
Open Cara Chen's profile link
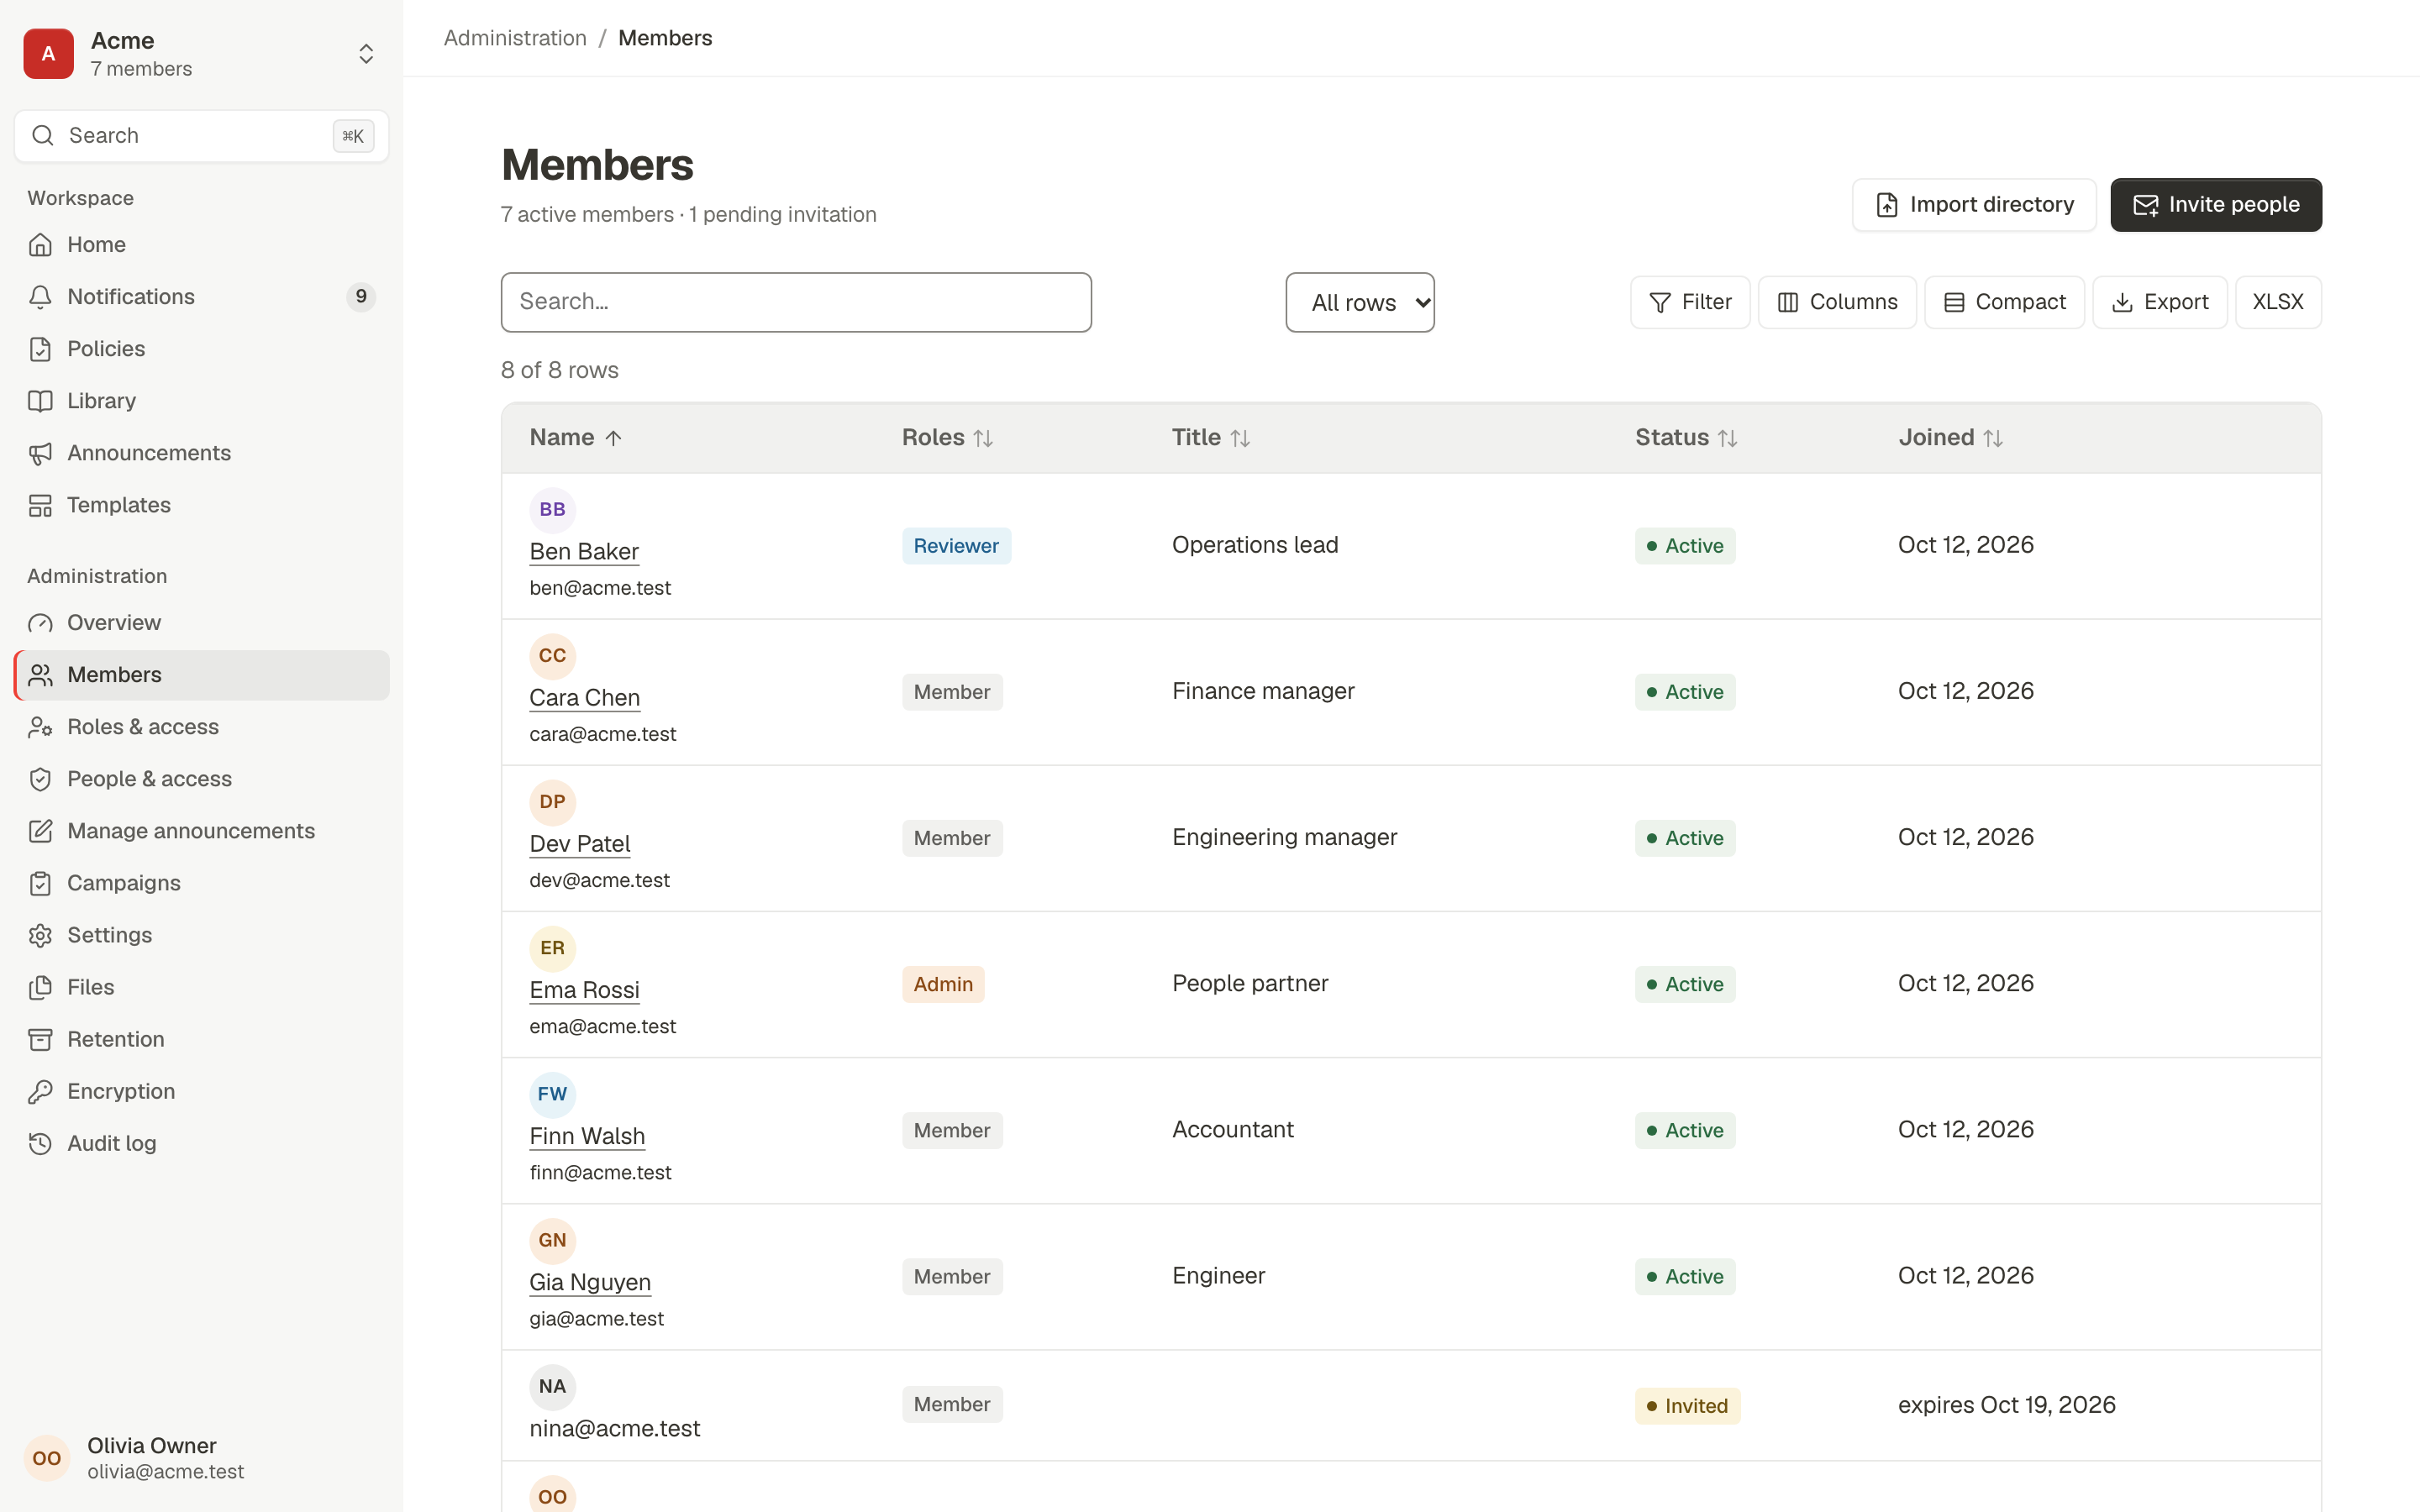point(584,697)
